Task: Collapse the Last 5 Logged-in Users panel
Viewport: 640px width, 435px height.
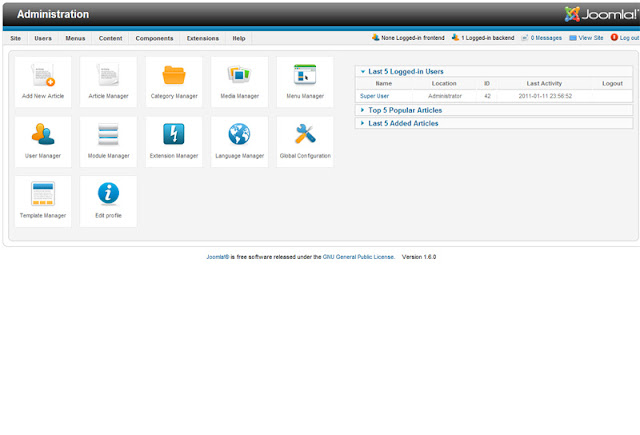Action: point(363,71)
